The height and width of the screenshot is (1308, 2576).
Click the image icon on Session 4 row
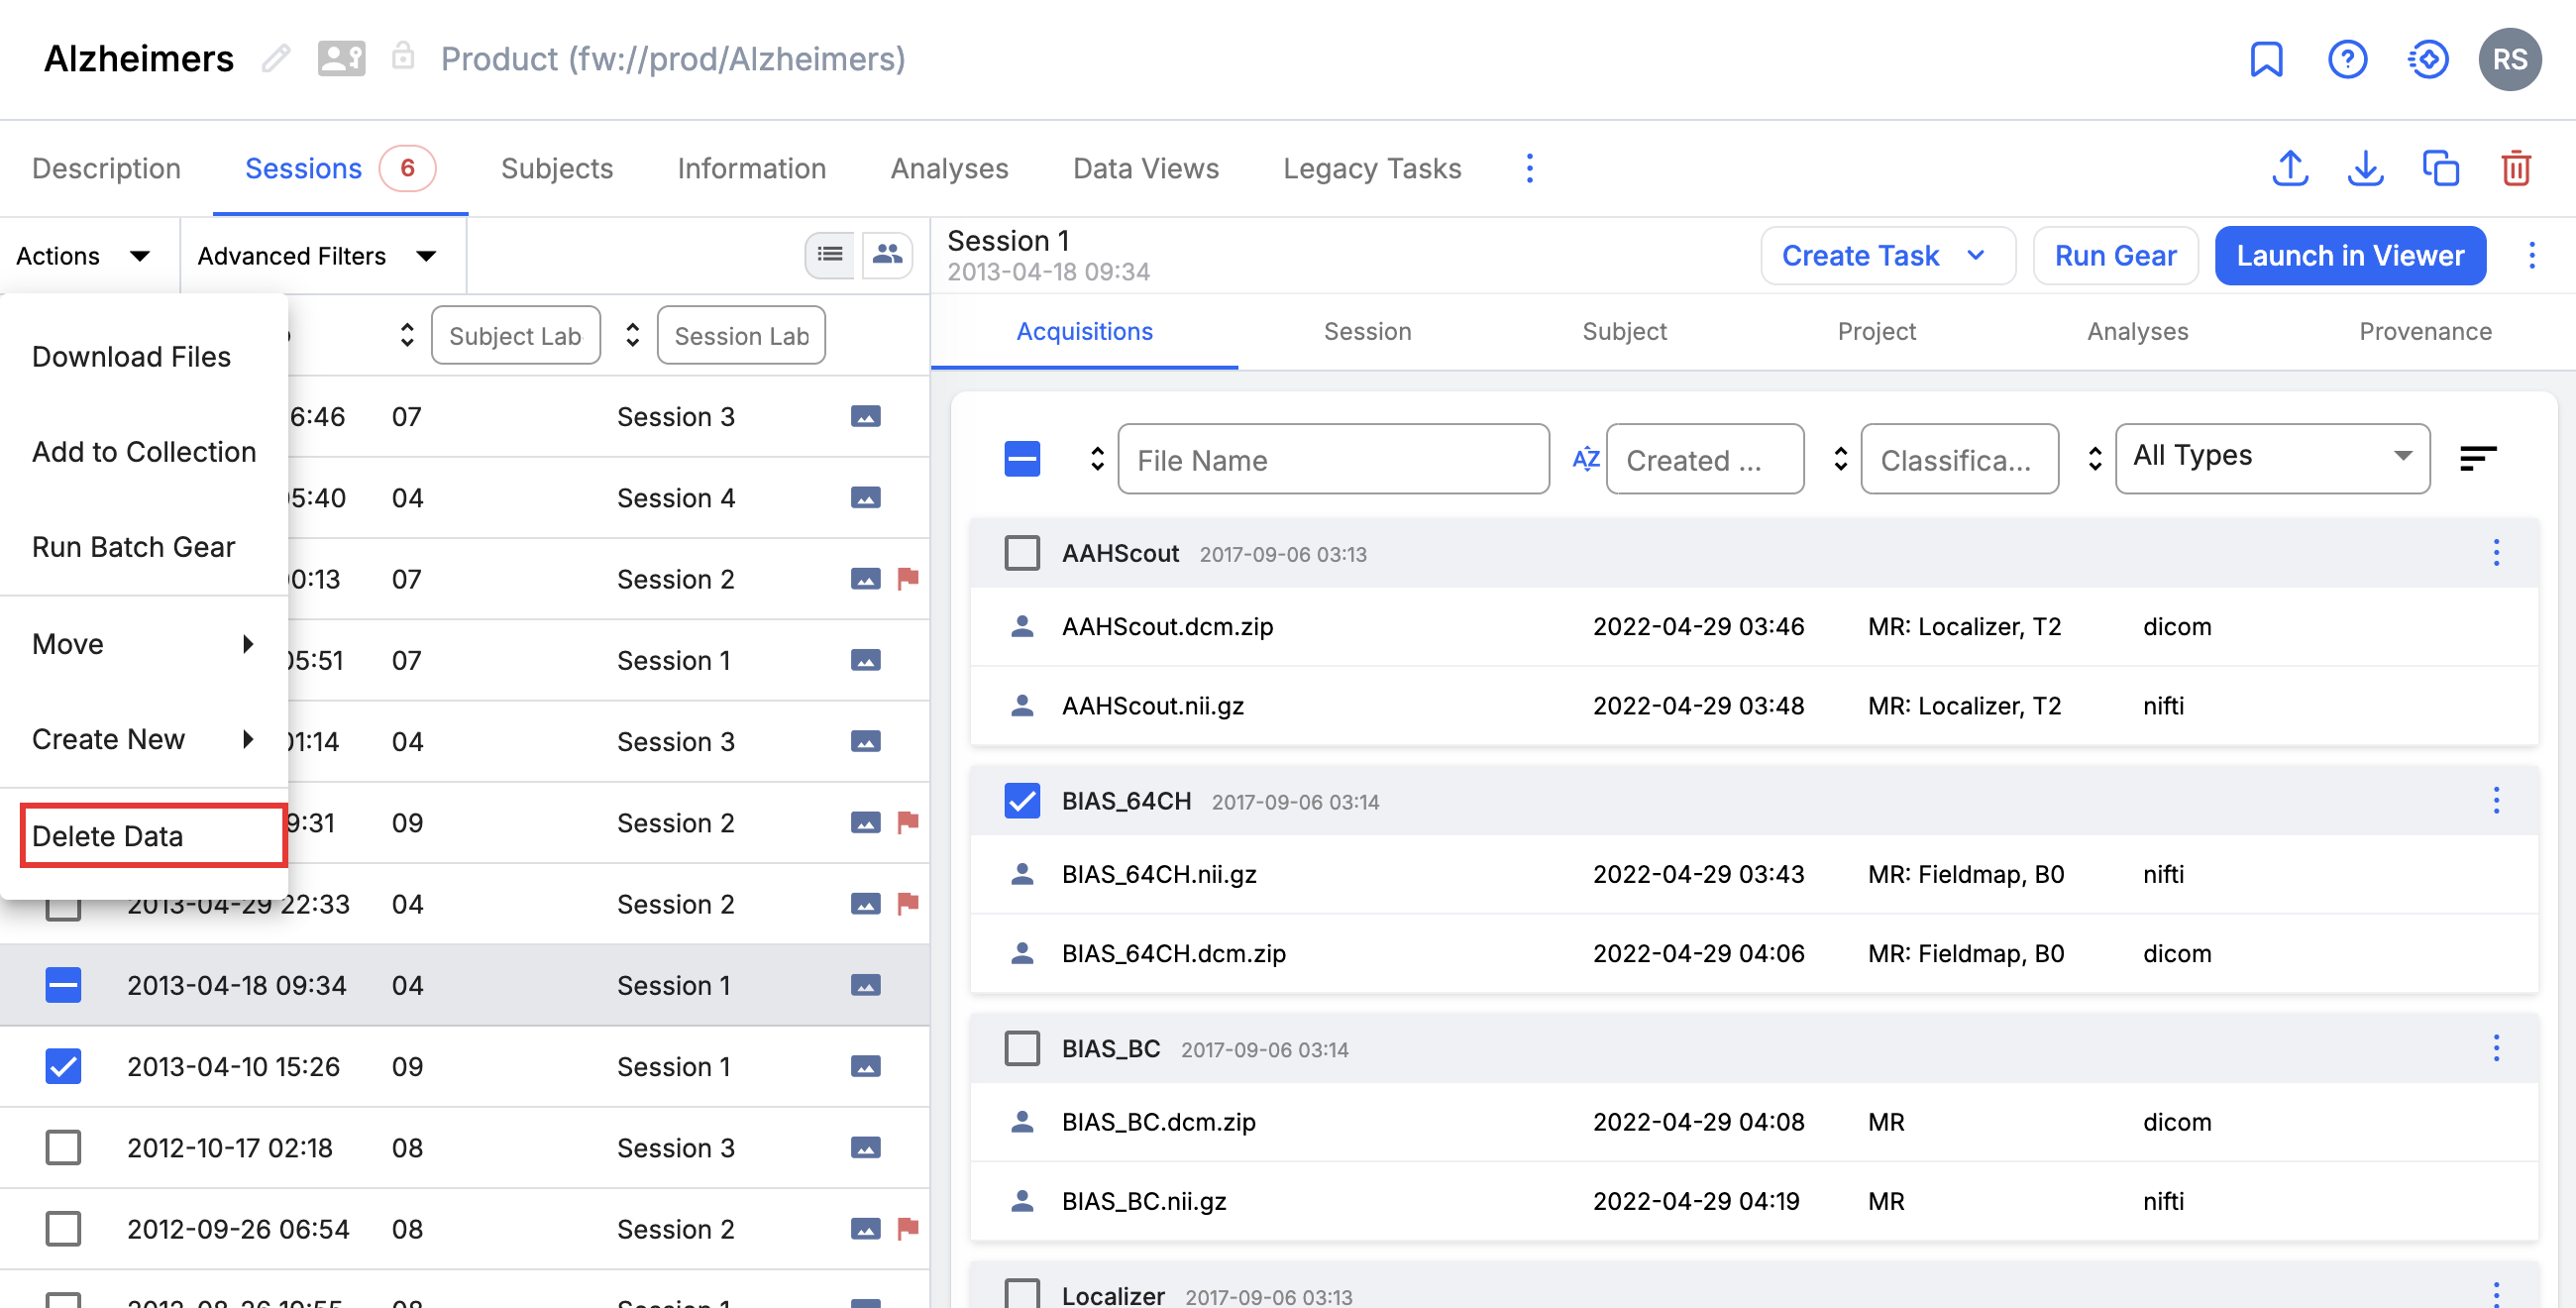[x=865, y=497]
